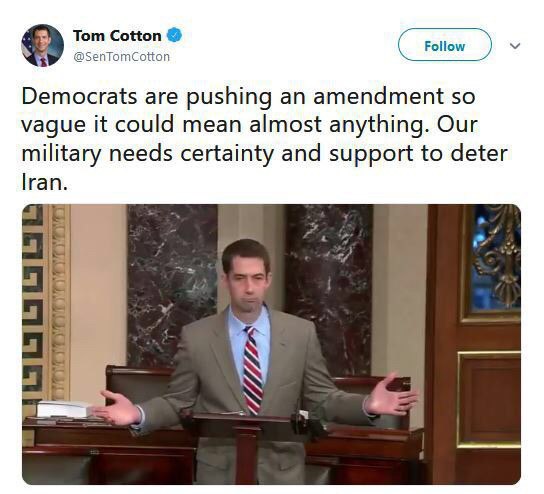Click the speaker's face in the video
This screenshot has width=544, height=494.
click(247, 278)
